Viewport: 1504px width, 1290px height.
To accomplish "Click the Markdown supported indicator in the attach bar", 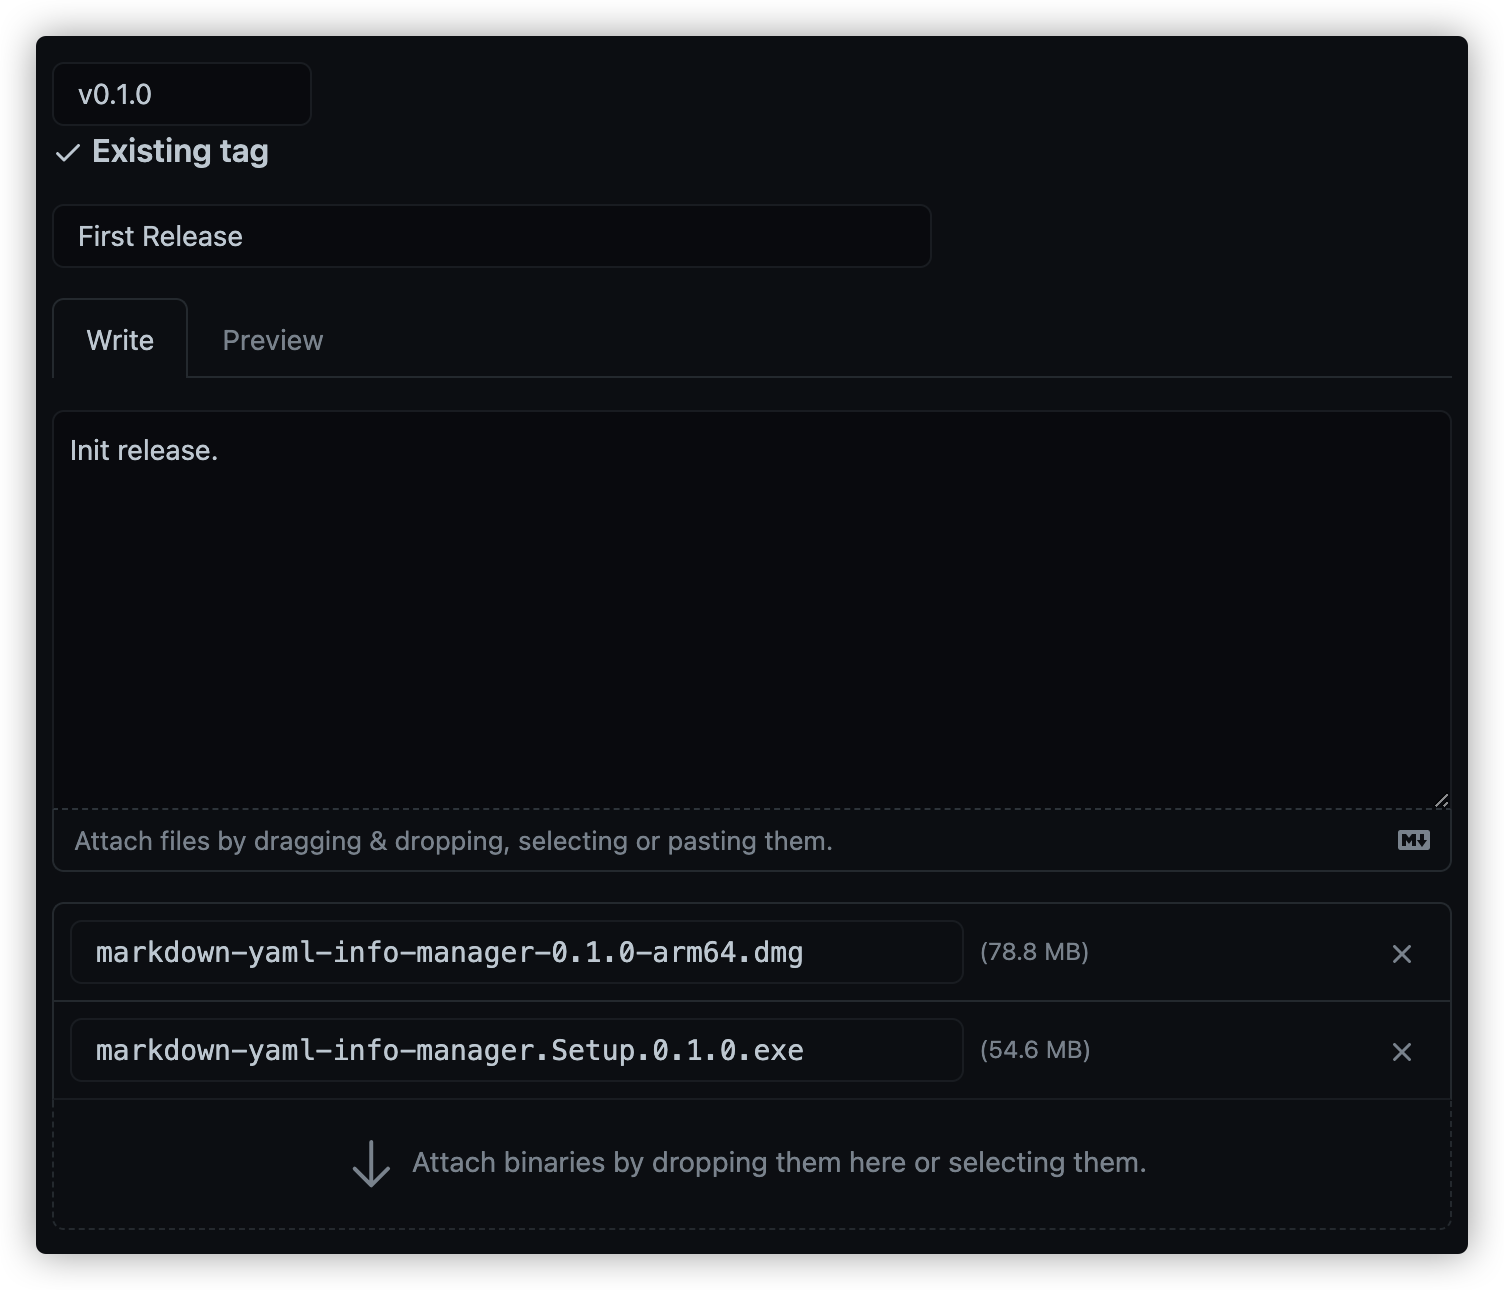I will [x=1414, y=840].
